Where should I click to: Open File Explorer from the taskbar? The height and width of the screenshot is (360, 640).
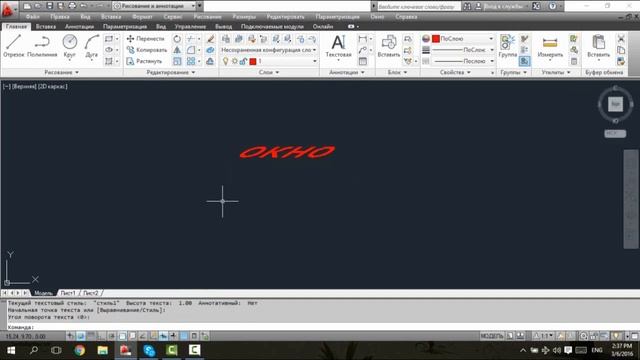(102, 350)
